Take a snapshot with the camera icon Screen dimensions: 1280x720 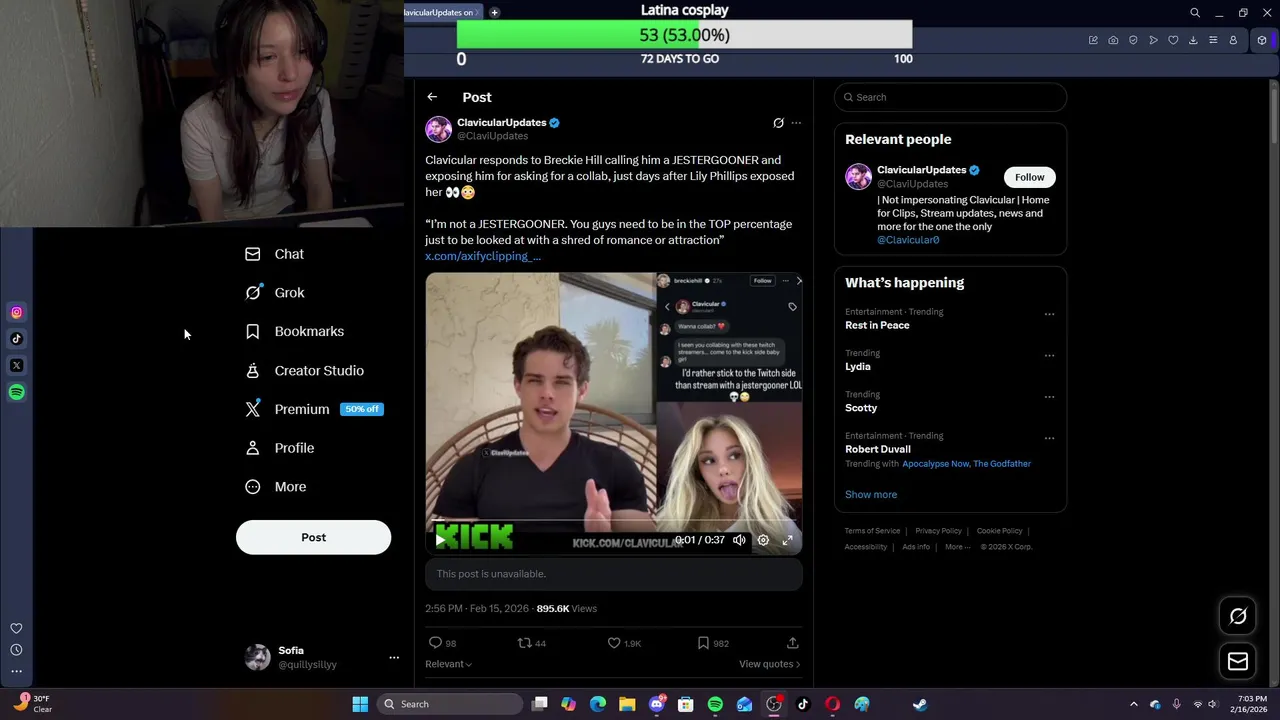point(1113,40)
